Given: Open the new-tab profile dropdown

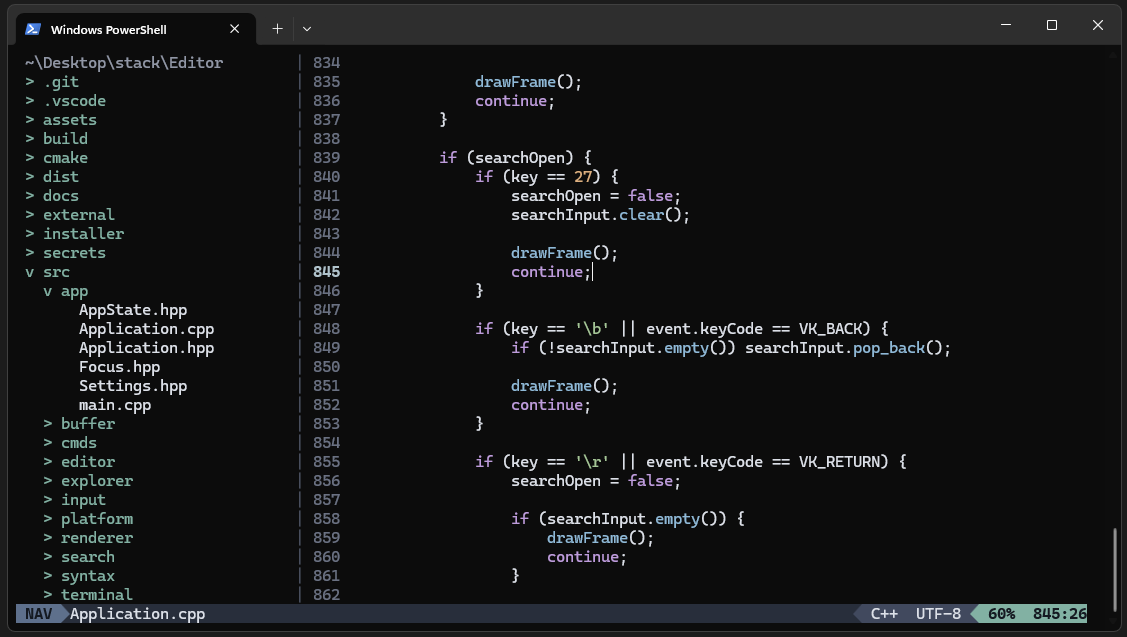Looking at the screenshot, I should 307,29.
